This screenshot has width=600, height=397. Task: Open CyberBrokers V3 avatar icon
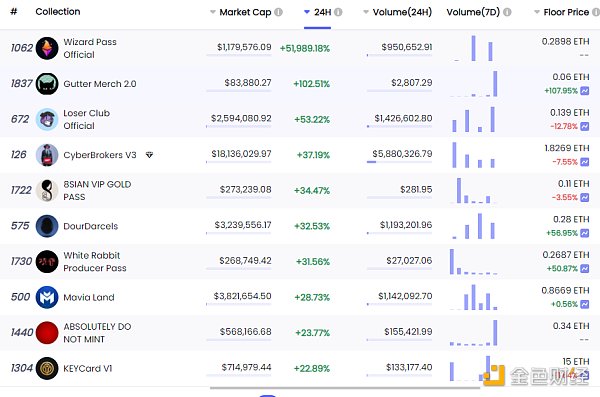click(47, 155)
